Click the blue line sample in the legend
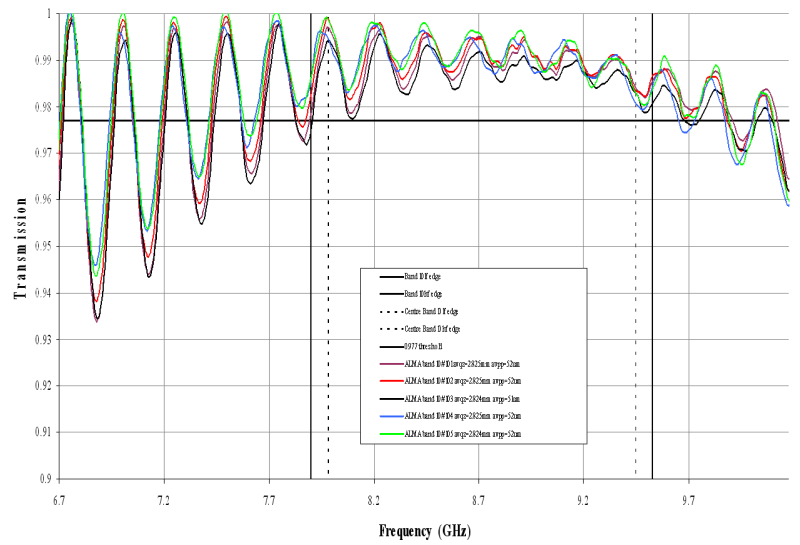 click(391, 416)
